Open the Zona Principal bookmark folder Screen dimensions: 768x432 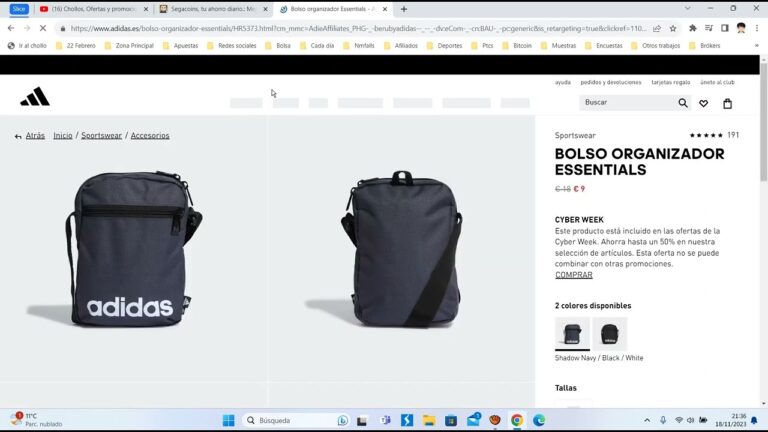tap(129, 46)
